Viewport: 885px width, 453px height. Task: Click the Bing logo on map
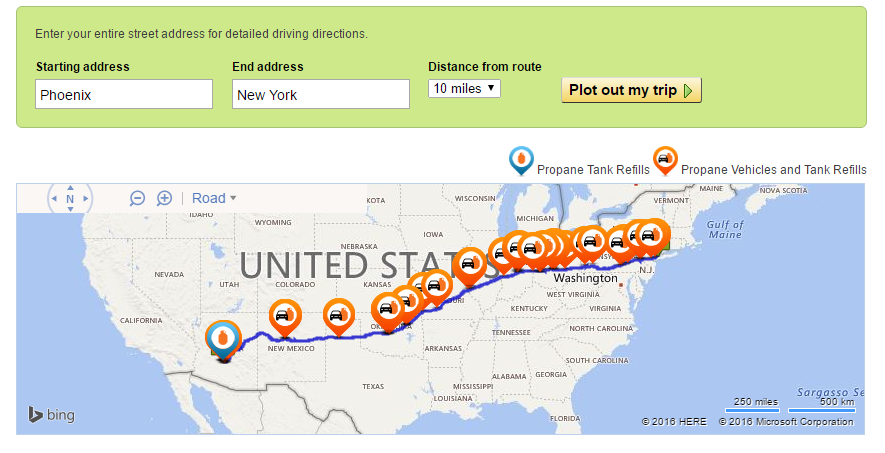[51, 415]
